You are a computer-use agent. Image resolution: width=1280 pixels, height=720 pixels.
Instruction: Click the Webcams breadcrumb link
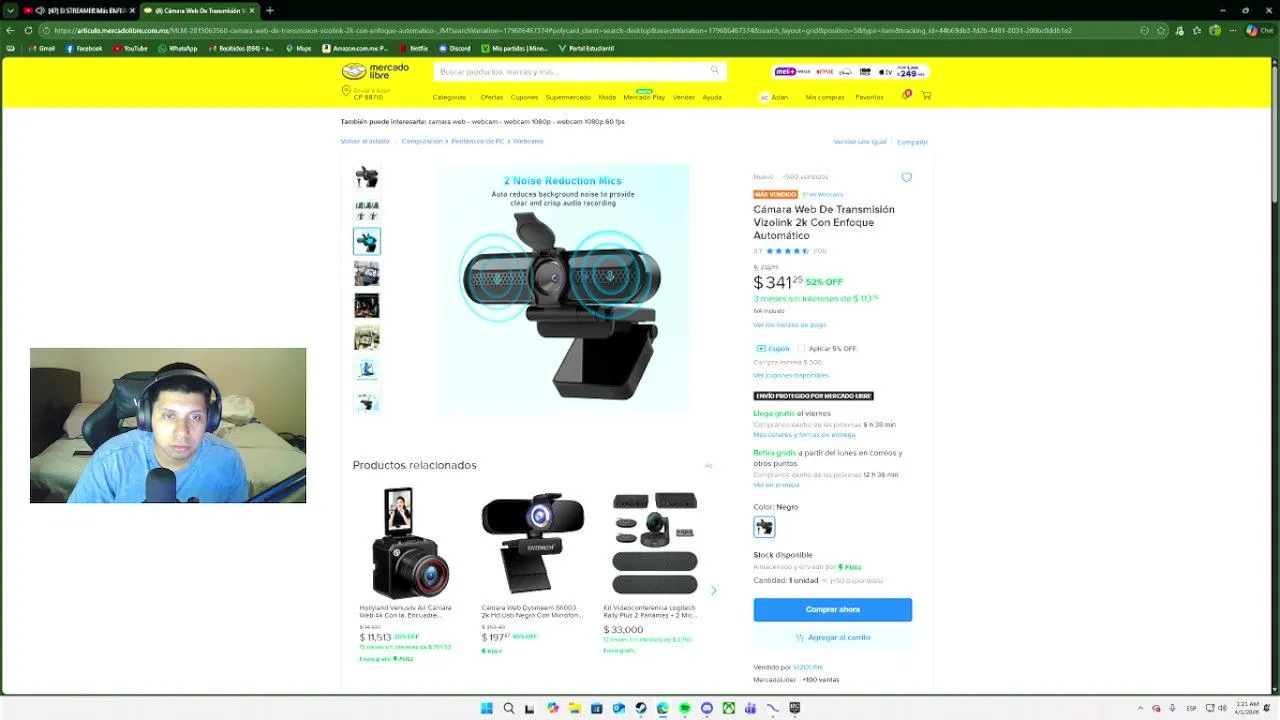point(528,141)
